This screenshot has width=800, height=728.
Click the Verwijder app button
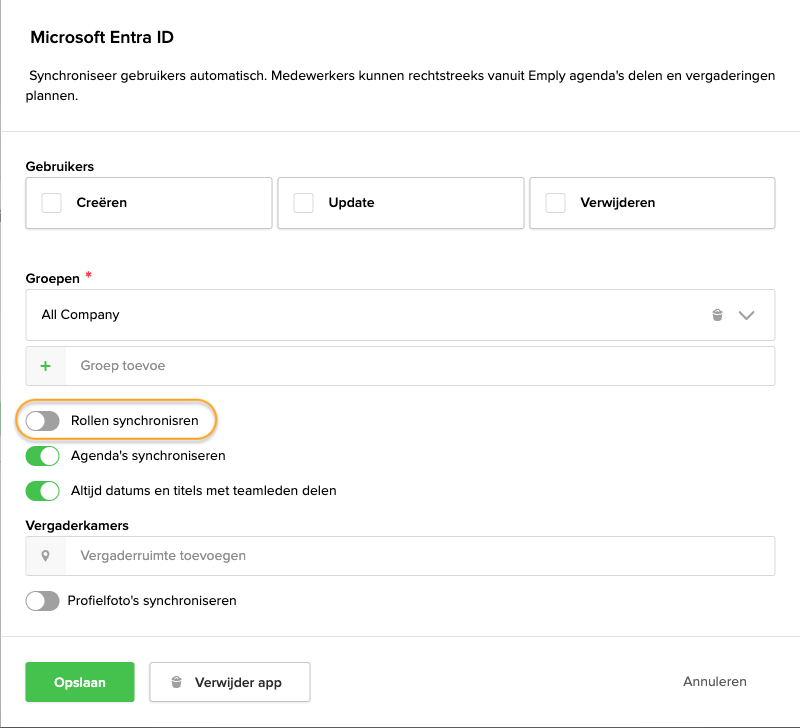pyautogui.click(x=230, y=682)
